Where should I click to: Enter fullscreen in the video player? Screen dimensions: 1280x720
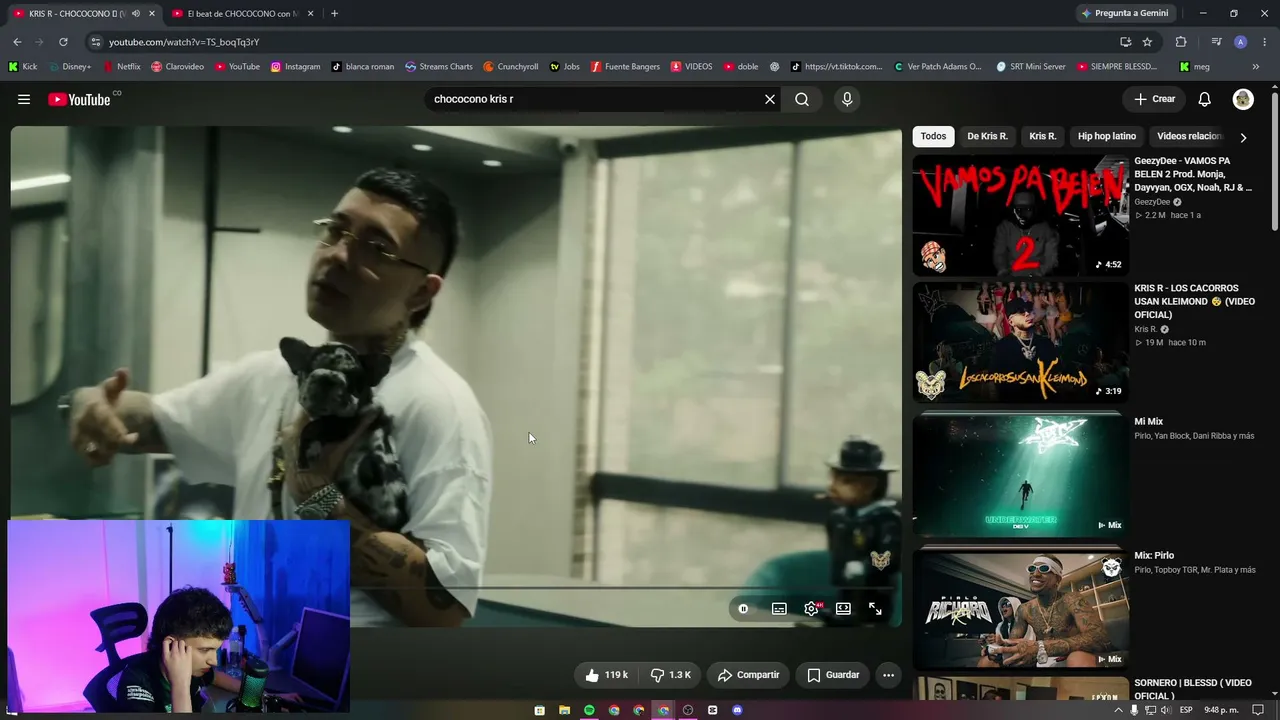click(x=875, y=608)
